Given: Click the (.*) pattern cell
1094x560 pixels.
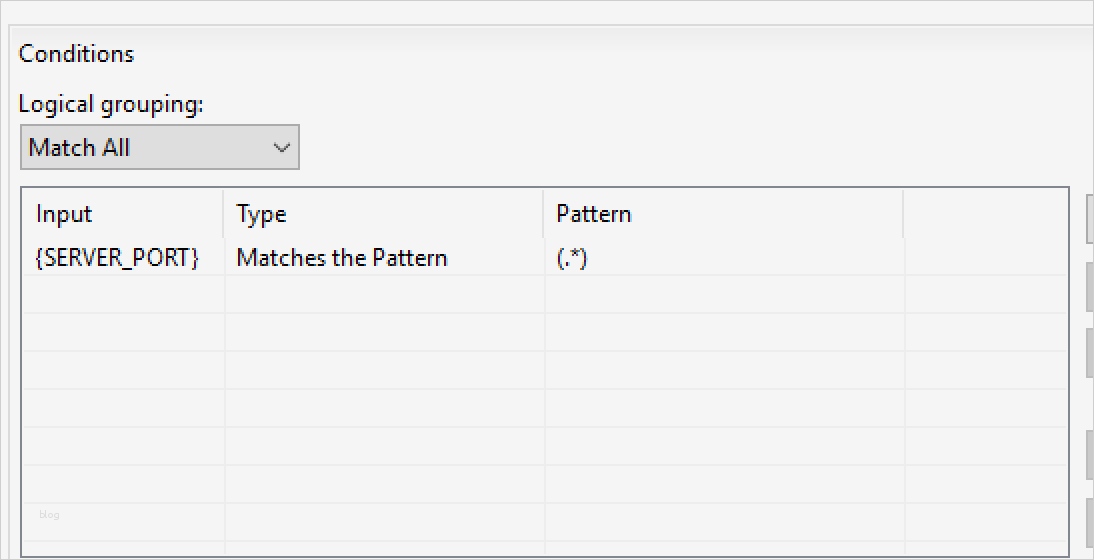Looking at the screenshot, I should click(572, 258).
